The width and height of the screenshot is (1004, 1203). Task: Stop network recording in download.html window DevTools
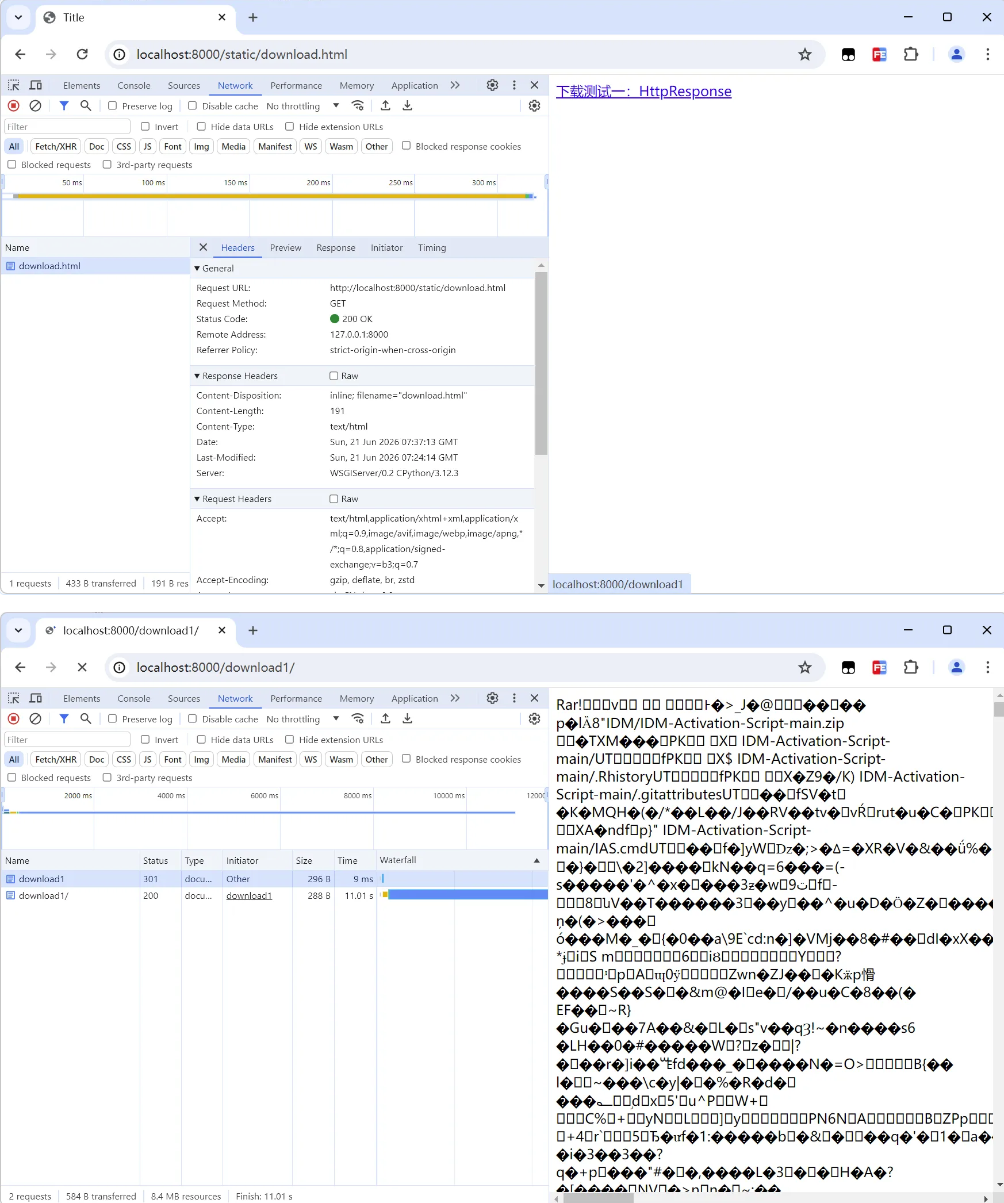coord(14,106)
